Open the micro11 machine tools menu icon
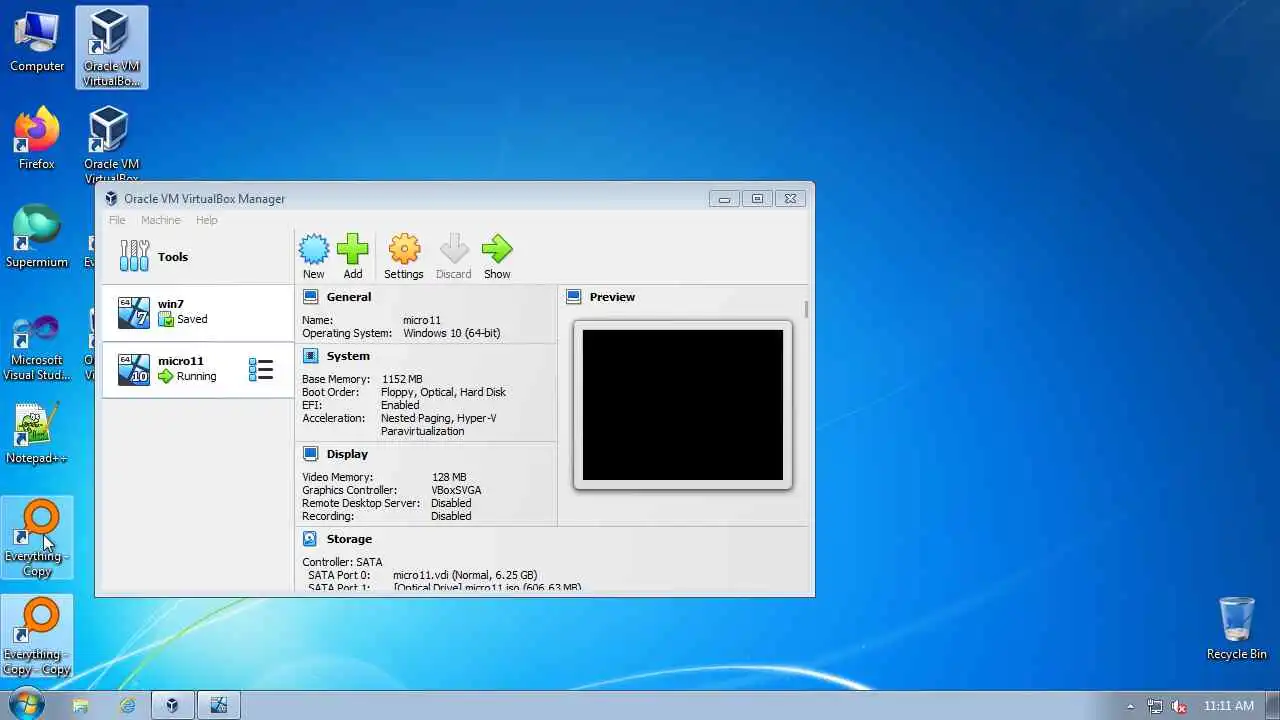This screenshot has height=720, width=1280. [261, 370]
